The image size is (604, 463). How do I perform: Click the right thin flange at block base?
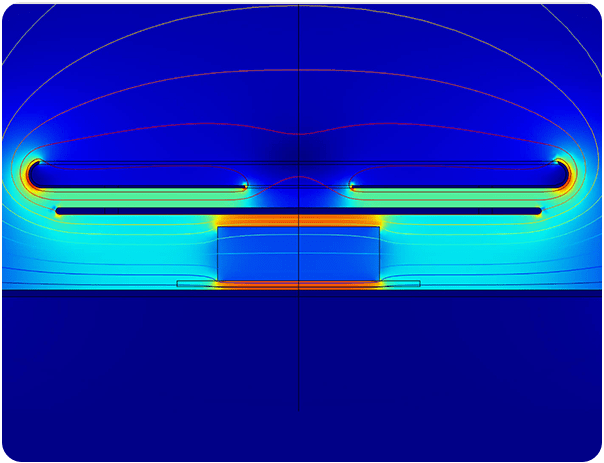pos(401,284)
